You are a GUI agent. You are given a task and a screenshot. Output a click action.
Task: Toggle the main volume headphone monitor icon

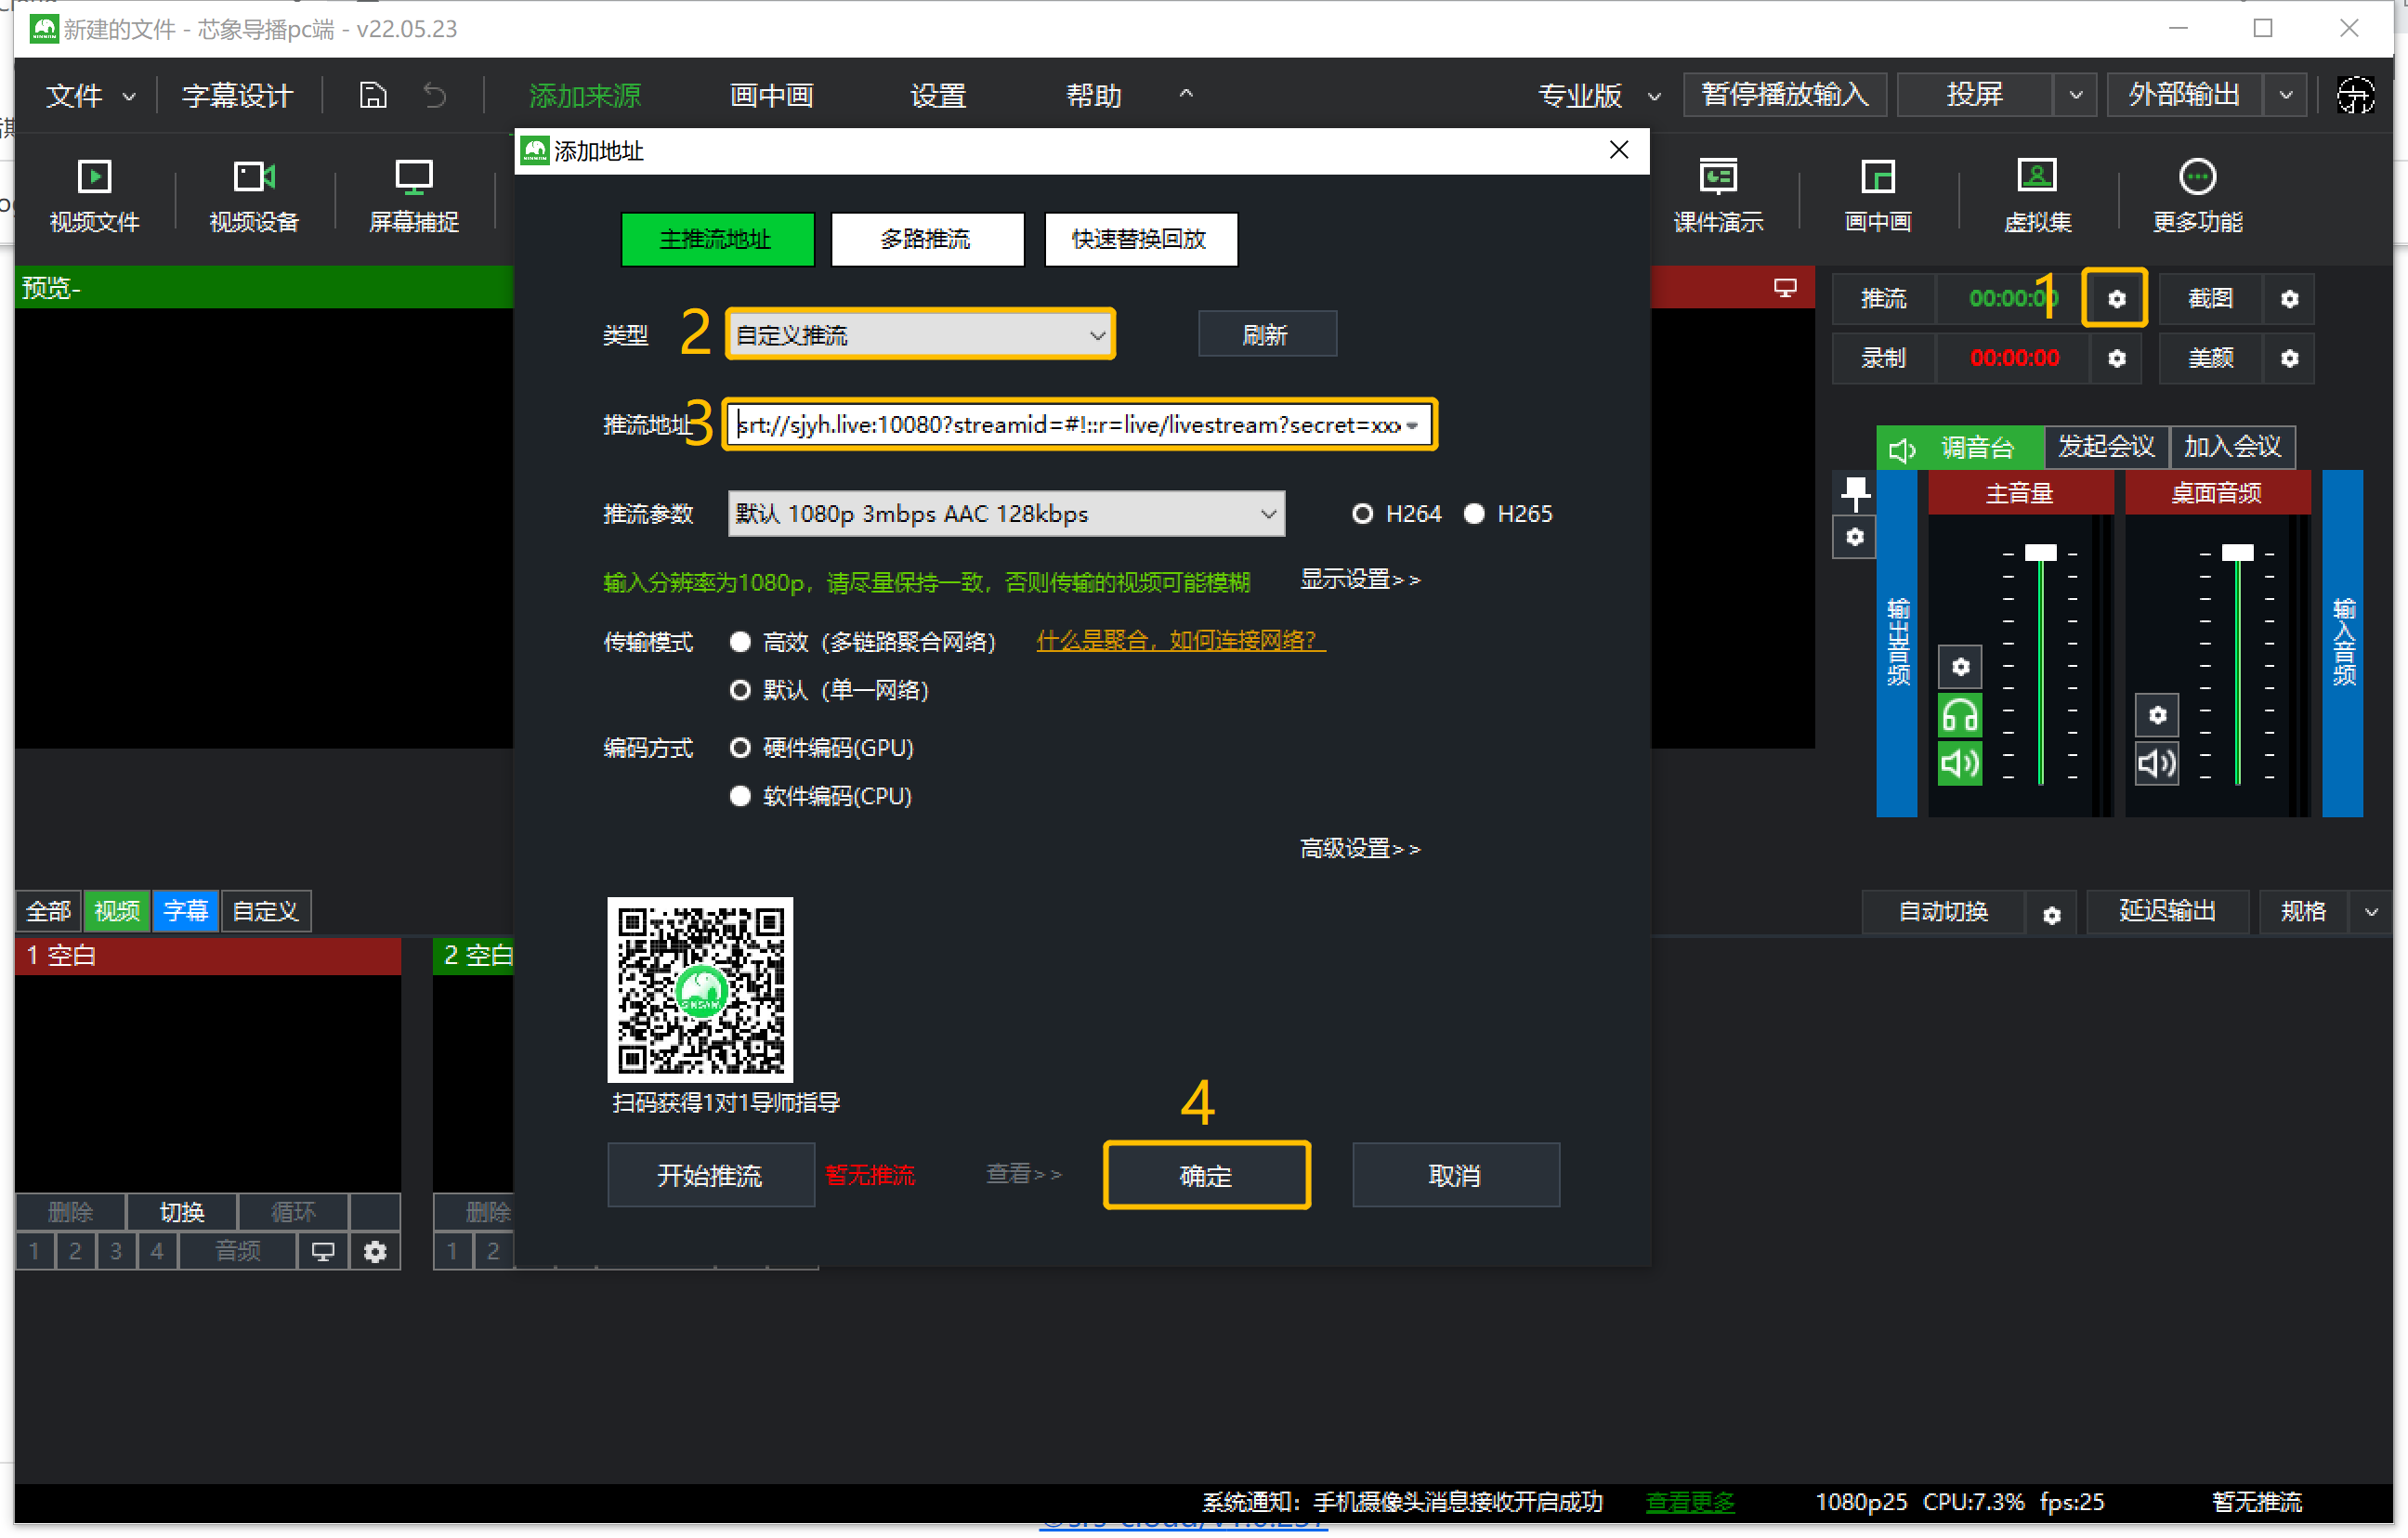click(1959, 716)
